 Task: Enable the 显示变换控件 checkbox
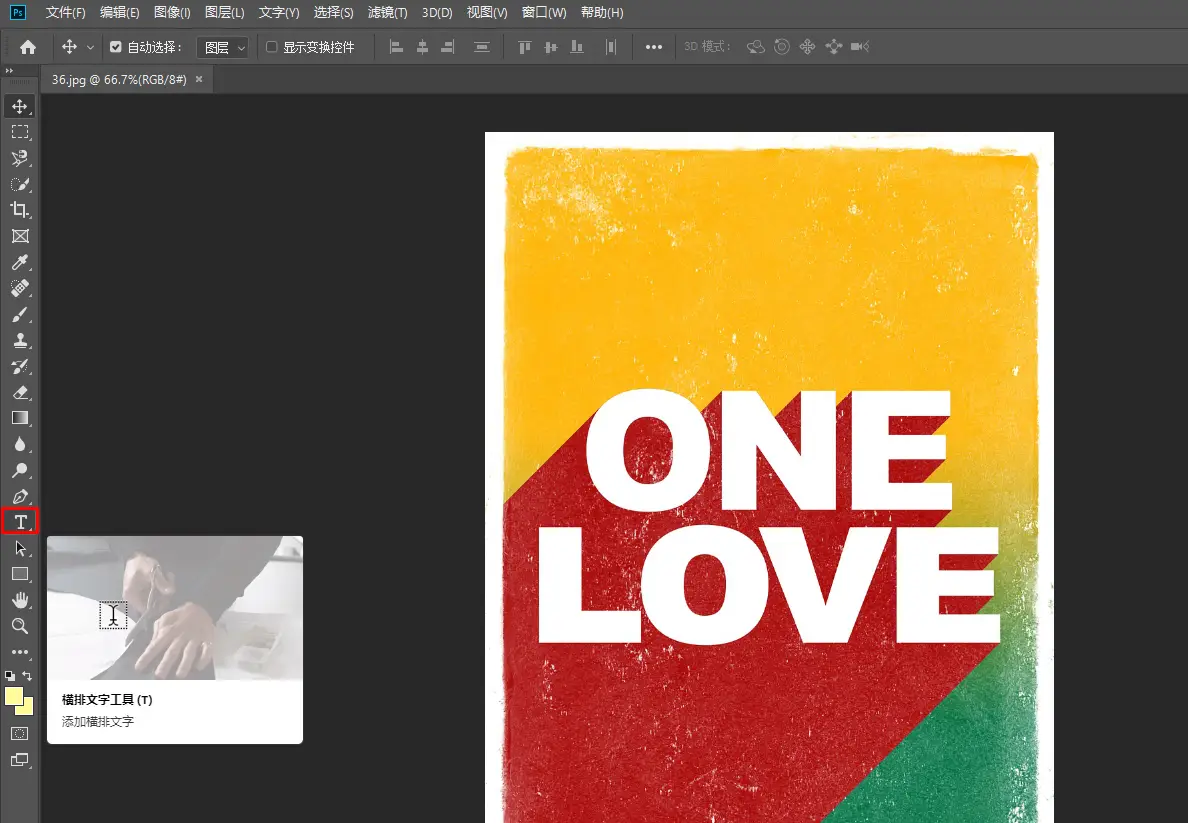click(x=272, y=47)
